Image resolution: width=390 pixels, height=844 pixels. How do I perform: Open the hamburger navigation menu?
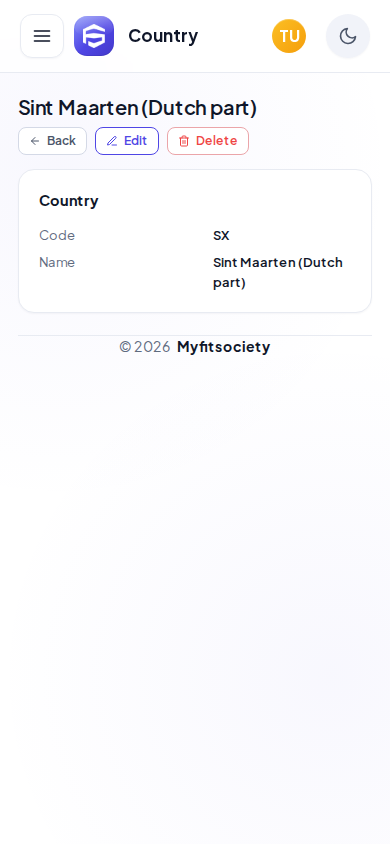pyautogui.click(x=42, y=36)
